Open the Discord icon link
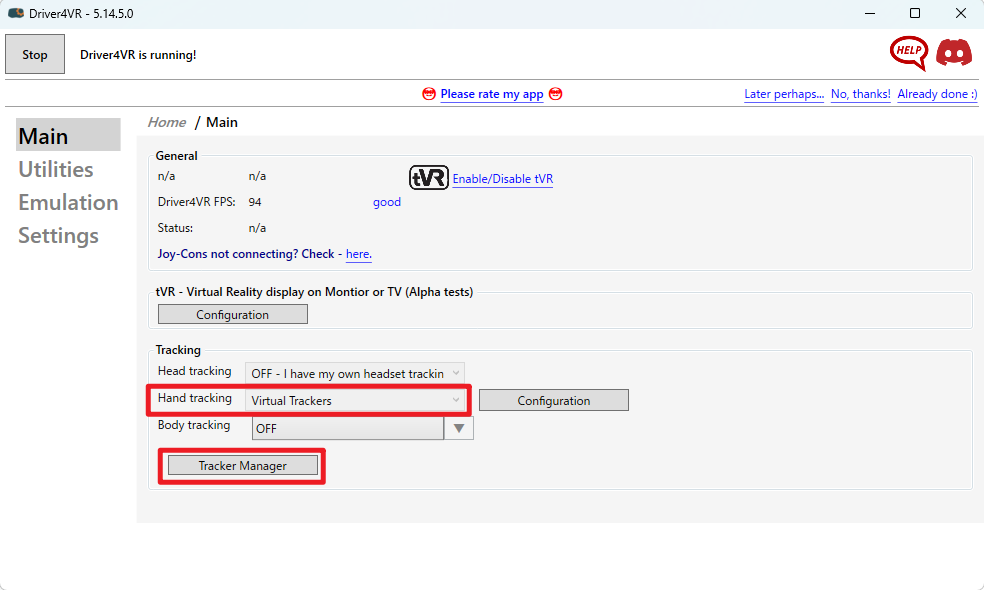This screenshot has width=984, height=590. coord(954,53)
